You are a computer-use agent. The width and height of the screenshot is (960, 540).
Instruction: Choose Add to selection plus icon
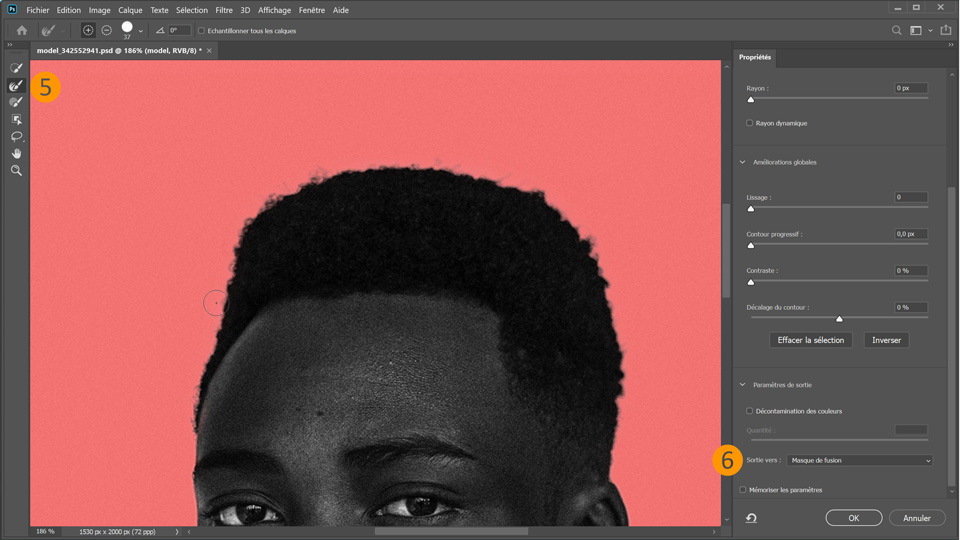[88, 30]
